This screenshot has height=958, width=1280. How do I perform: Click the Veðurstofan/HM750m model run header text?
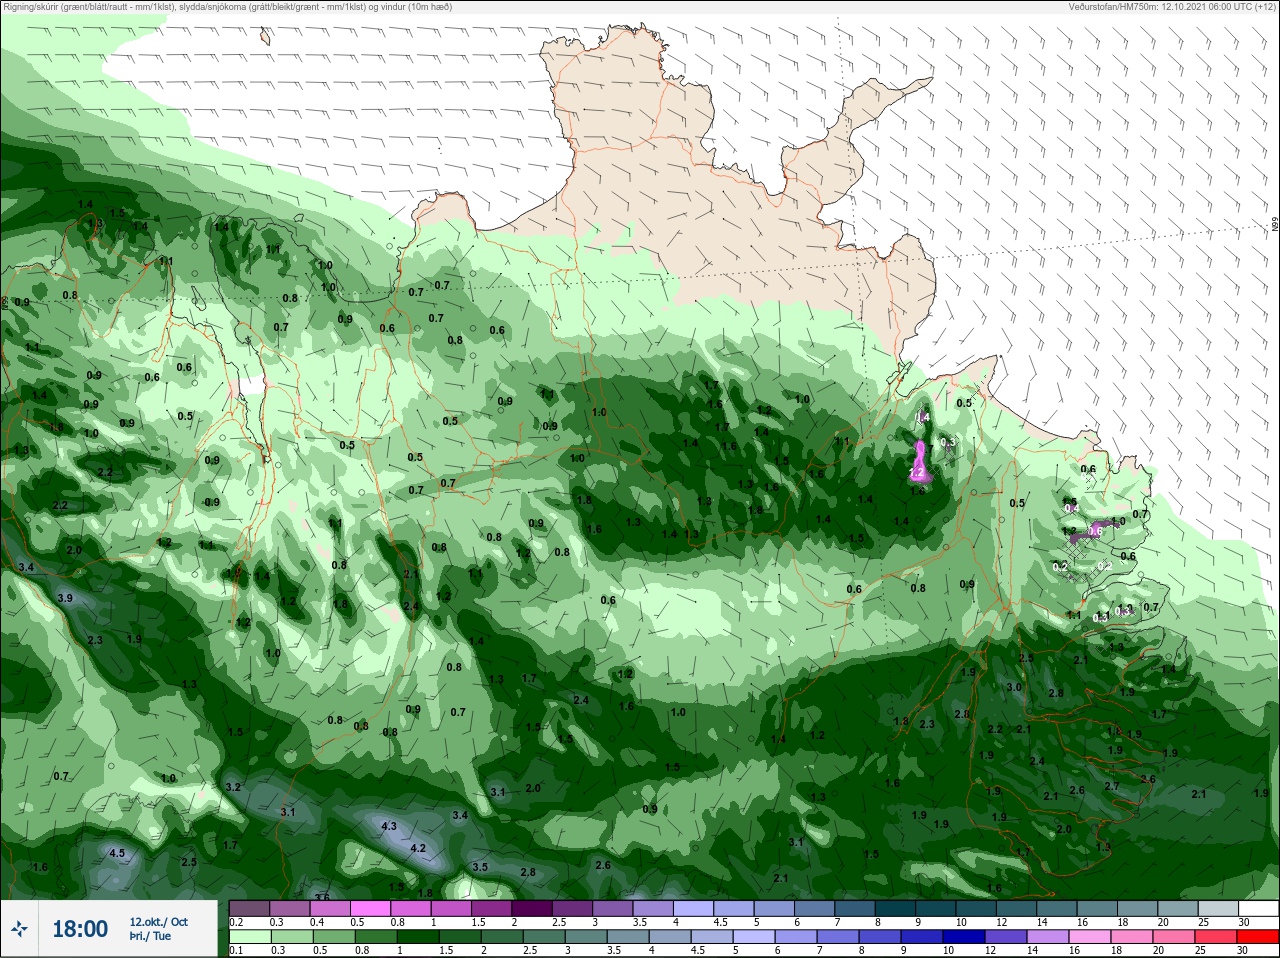pyautogui.click(x=1172, y=6)
